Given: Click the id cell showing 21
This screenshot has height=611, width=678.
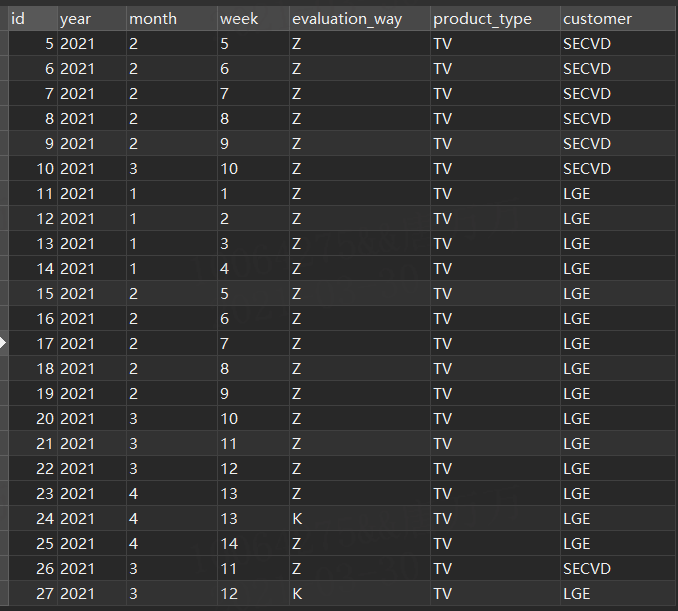Looking at the screenshot, I should coord(33,444).
